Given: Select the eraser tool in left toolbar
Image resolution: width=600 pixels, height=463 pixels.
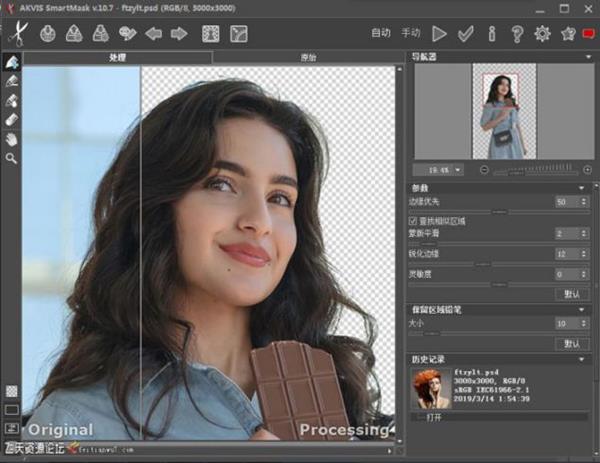Looking at the screenshot, I should 12,120.
